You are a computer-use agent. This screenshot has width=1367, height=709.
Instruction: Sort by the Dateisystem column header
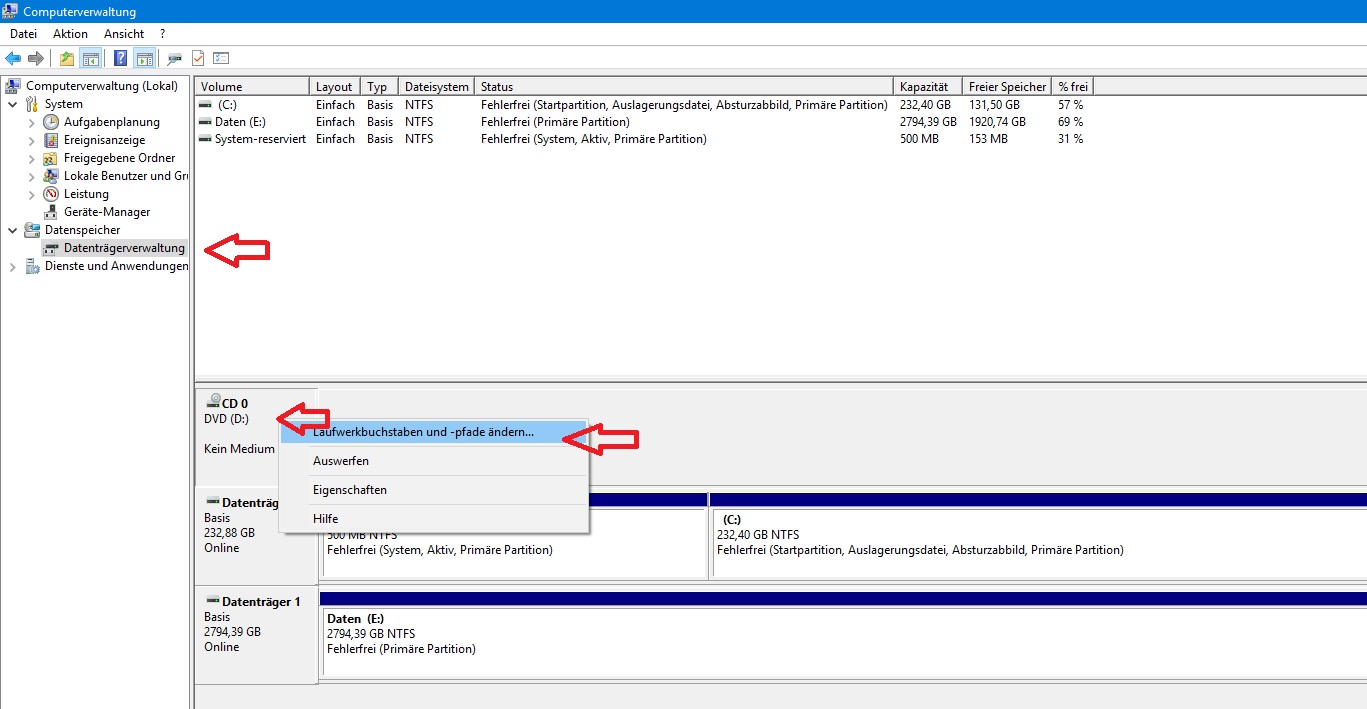pyautogui.click(x=436, y=87)
